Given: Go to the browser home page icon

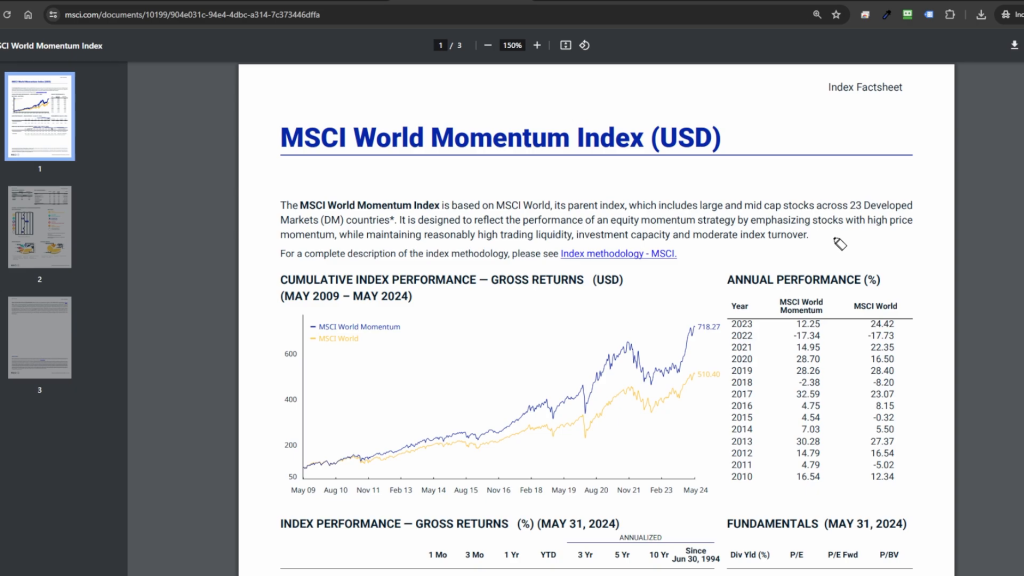Looking at the screenshot, I should tap(28, 14).
